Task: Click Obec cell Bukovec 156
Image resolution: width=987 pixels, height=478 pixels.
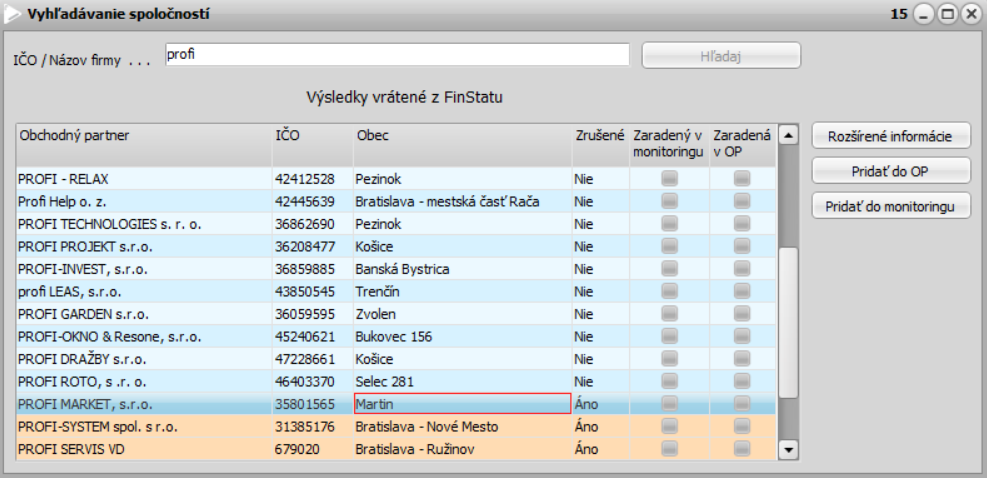Action: [x=463, y=337]
